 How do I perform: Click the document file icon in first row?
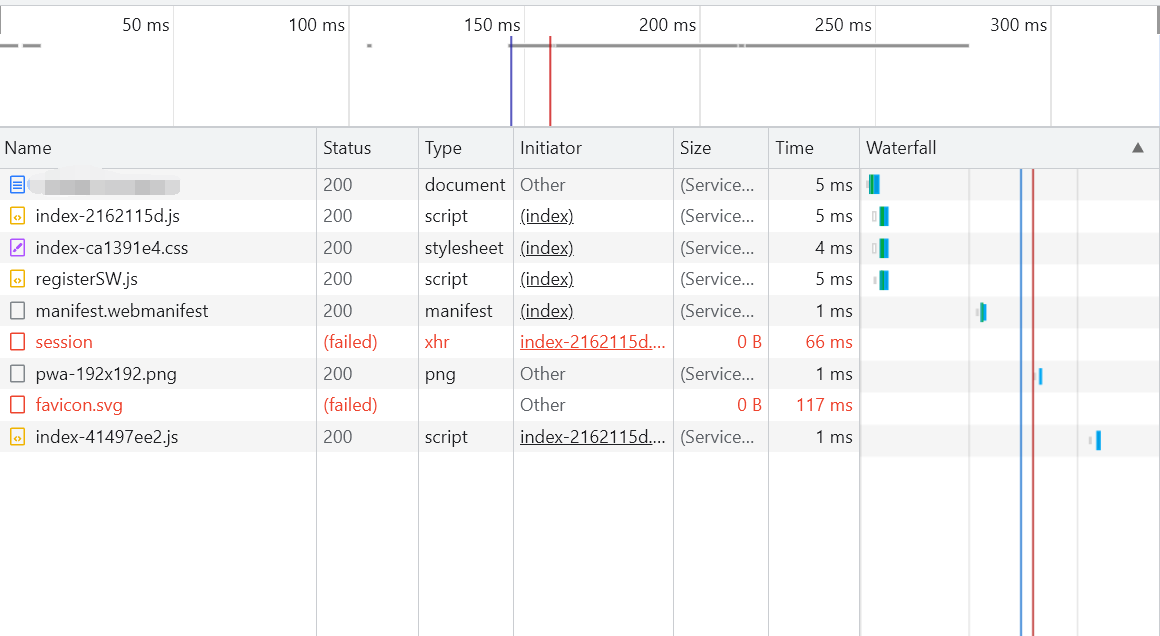pyautogui.click(x=17, y=185)
